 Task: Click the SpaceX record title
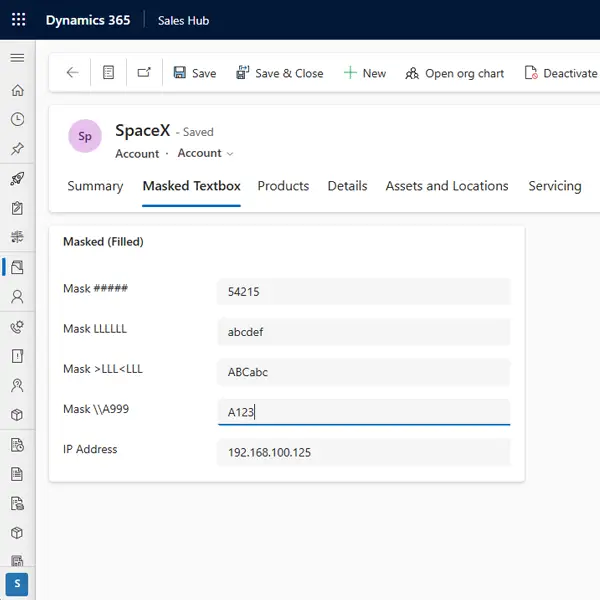[x=143, y=130]
